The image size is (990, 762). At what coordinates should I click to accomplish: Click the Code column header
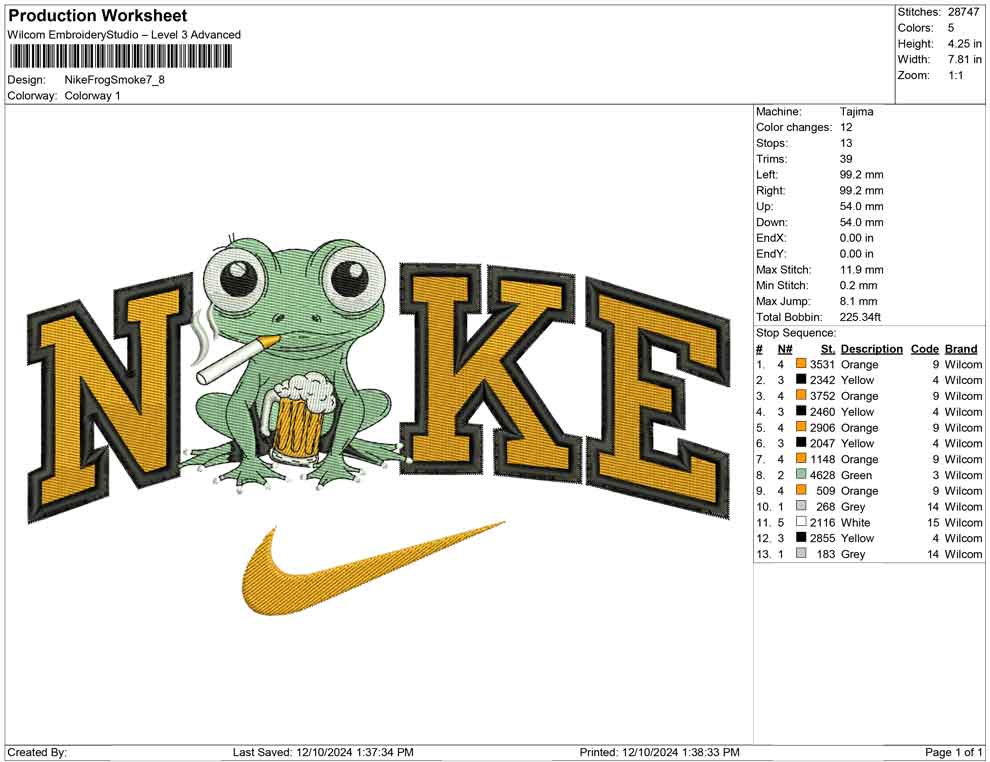click(x=924, y=348)
